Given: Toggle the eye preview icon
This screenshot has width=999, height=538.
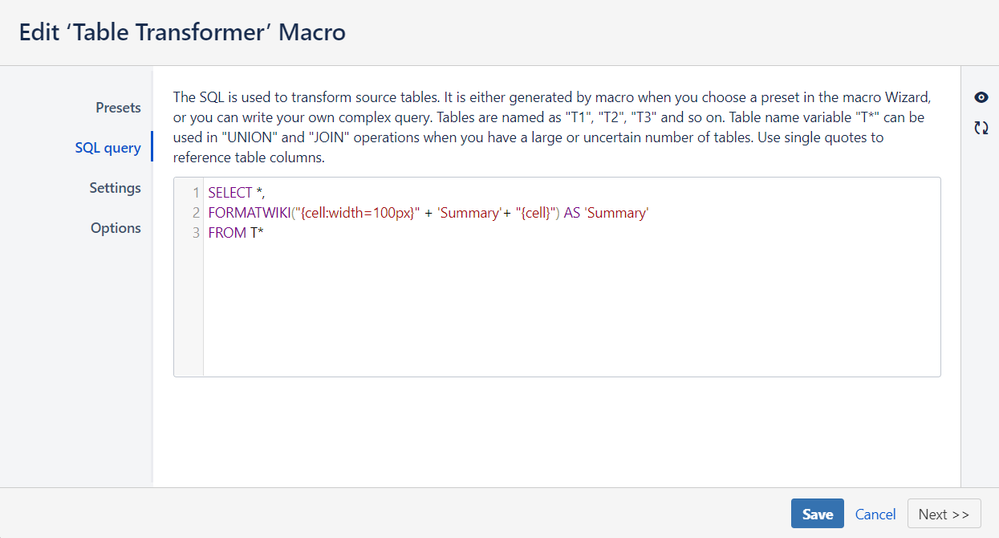Looking at the screenshot, I should click(x=981, y=97).
